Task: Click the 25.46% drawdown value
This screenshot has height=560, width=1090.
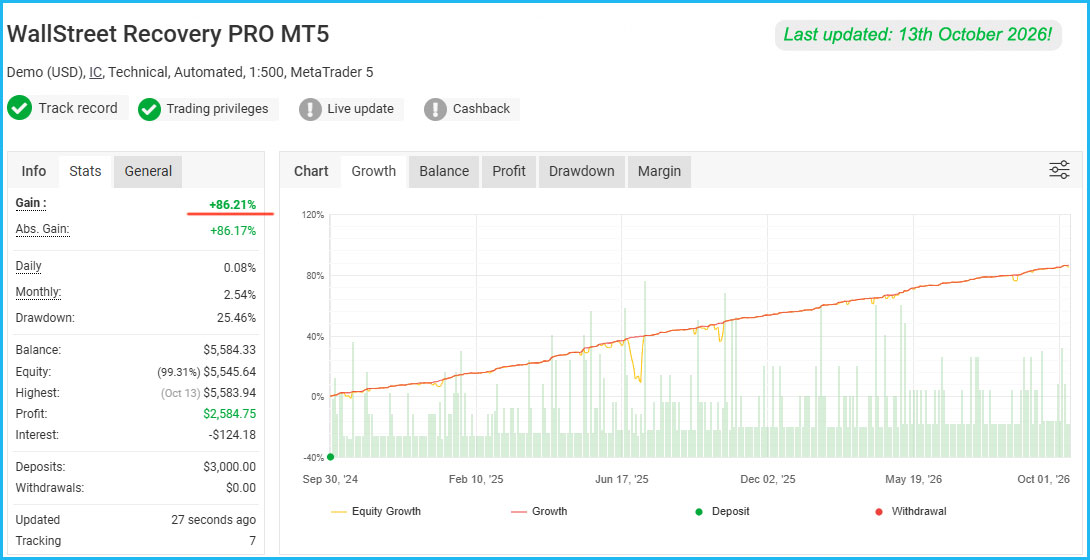Action: [236, 318]
